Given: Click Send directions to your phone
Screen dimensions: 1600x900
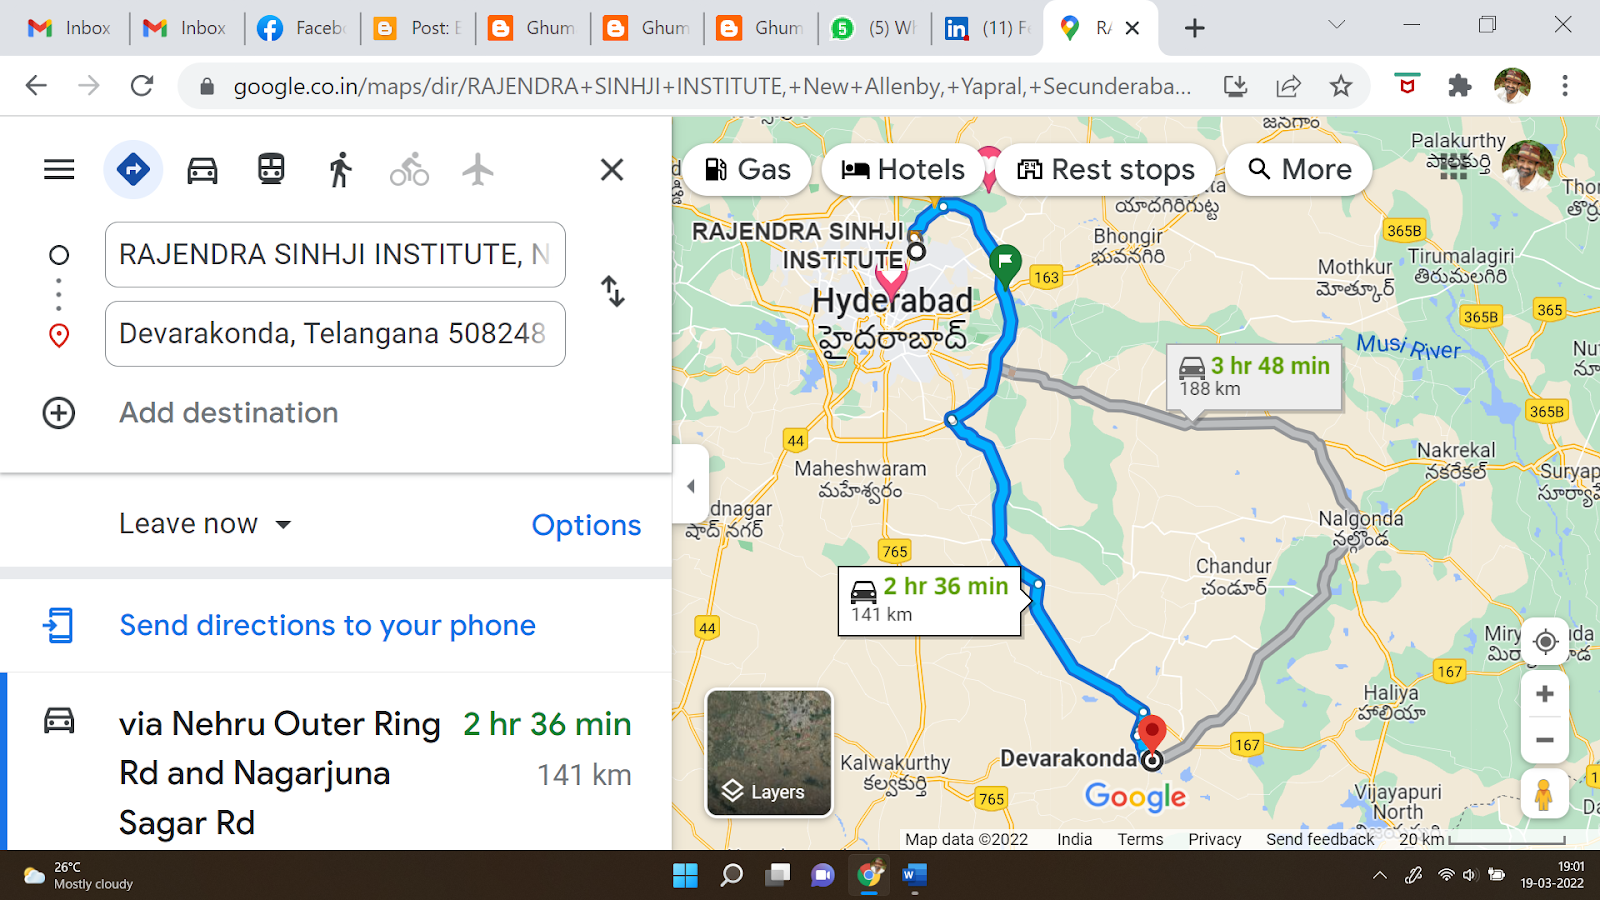Looking at the screenshot, I should tap(327, 626).
